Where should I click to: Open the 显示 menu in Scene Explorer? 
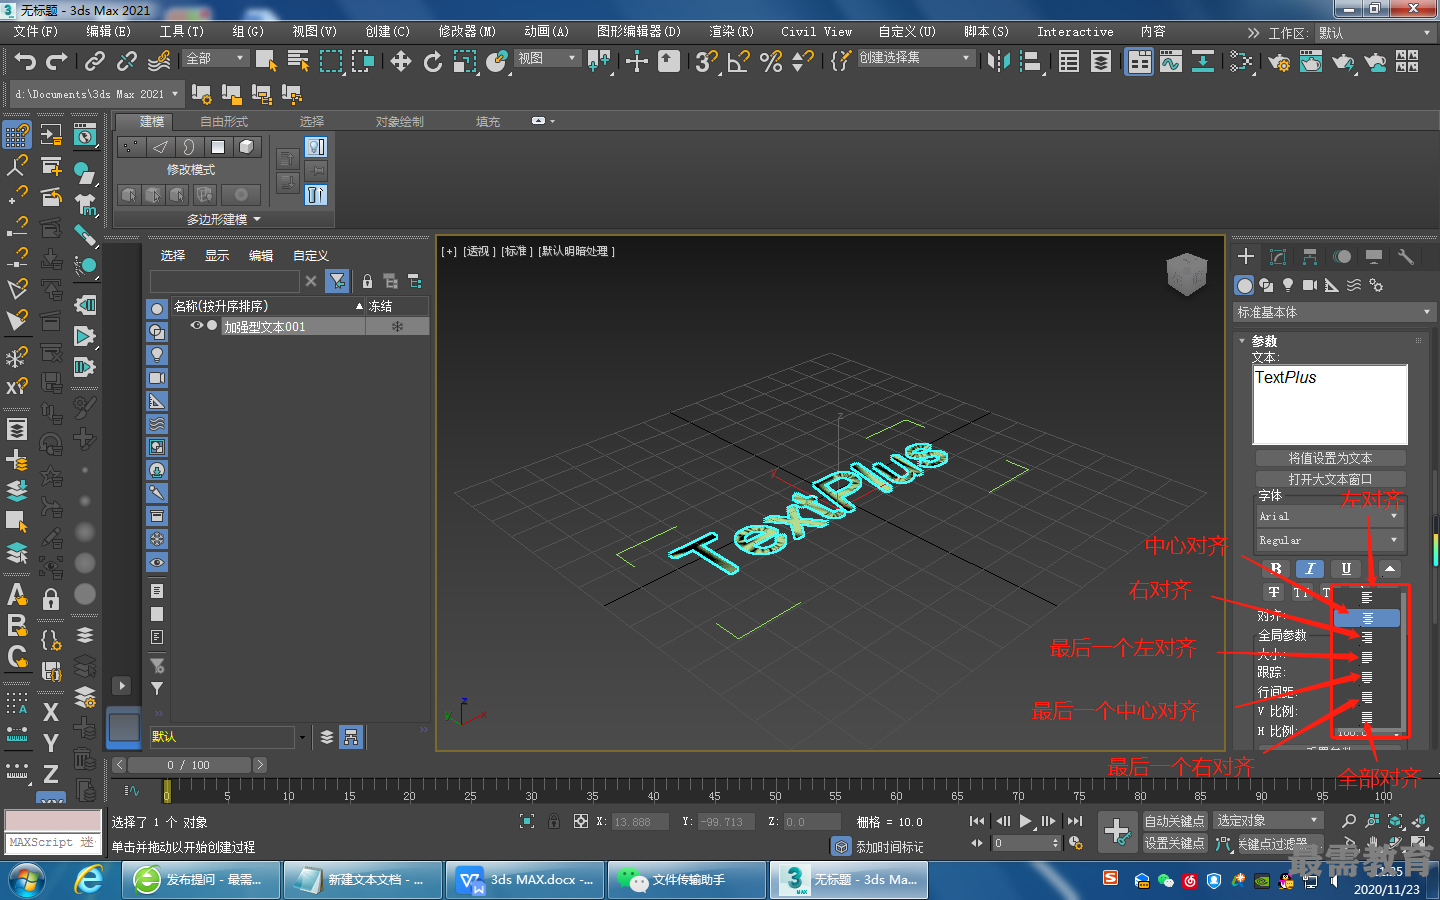click(x=217, y=255)
